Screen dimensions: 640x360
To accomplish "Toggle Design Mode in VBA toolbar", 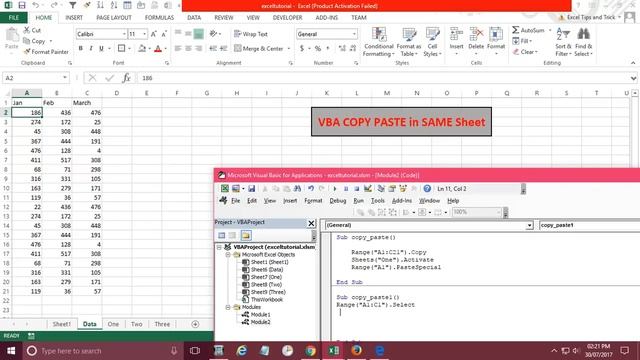I will click(368, 189).
